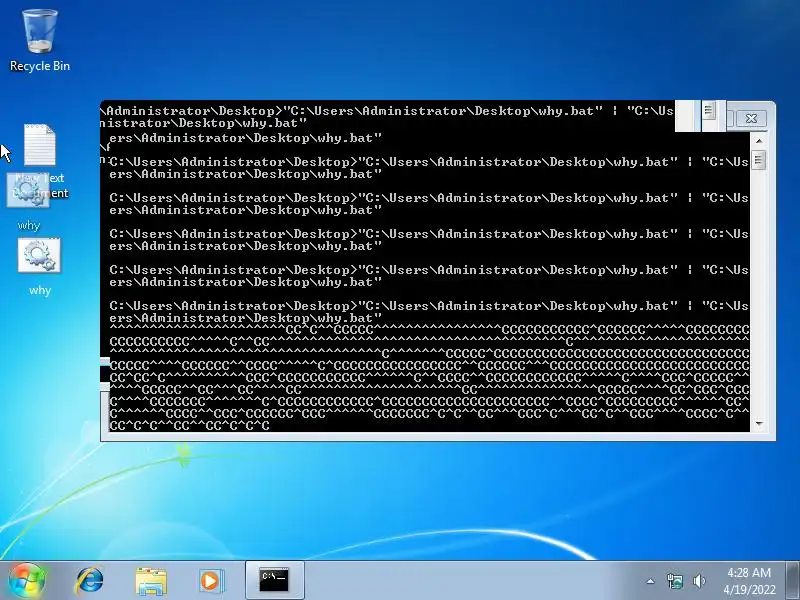Open the Recycle Bin desktop icon
Screen dimensions: 800x600
tap(39, 41)
